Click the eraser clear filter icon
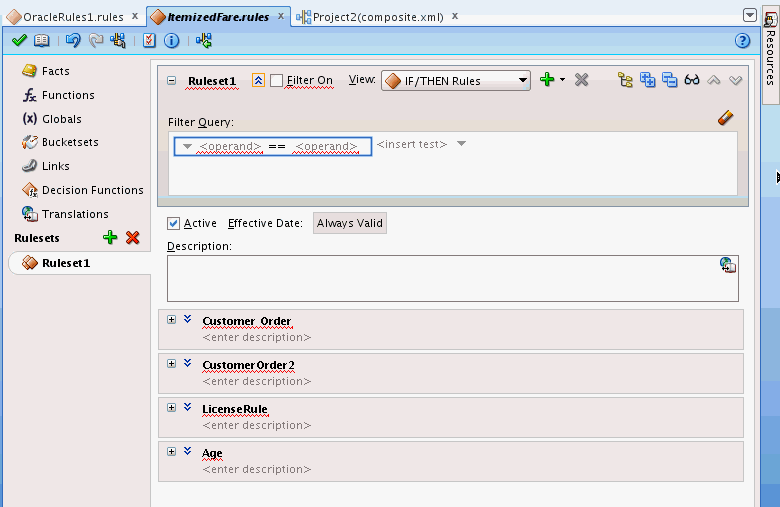This screenshot has width=780, height=507. click(x=726, y=118)
